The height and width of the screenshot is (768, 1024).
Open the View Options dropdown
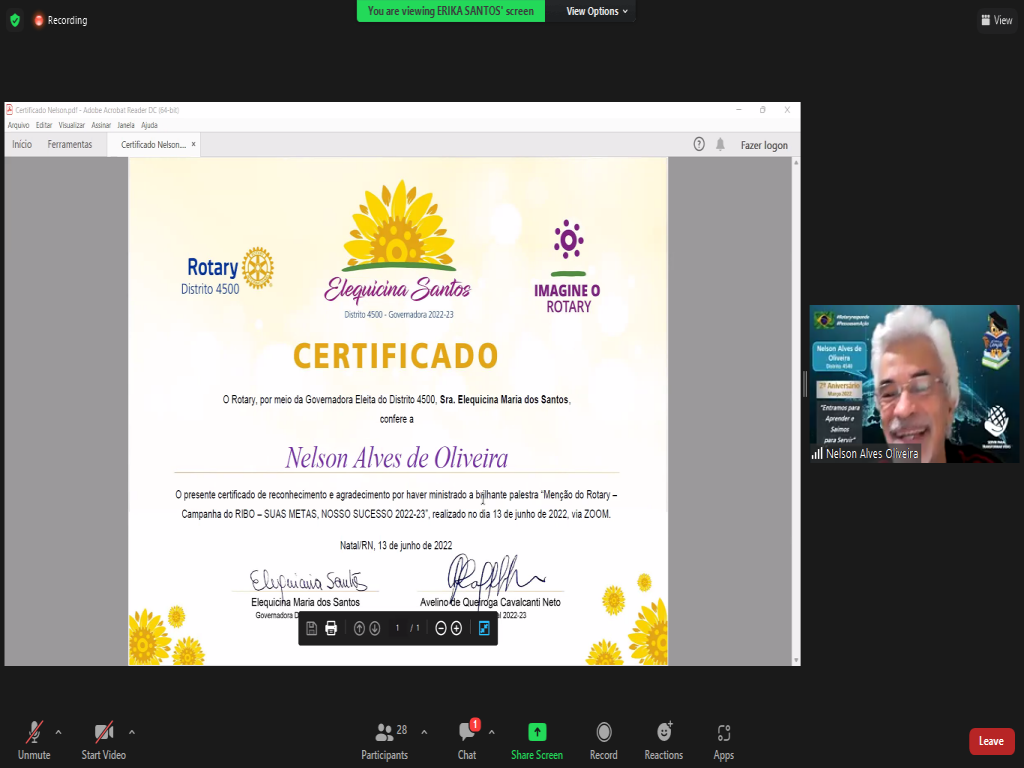(x=597, y=11)
